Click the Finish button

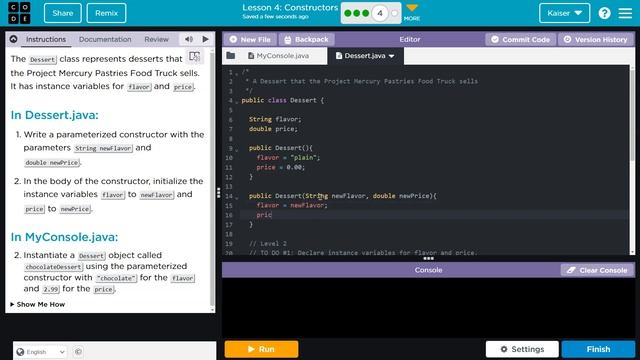(598, 349)
